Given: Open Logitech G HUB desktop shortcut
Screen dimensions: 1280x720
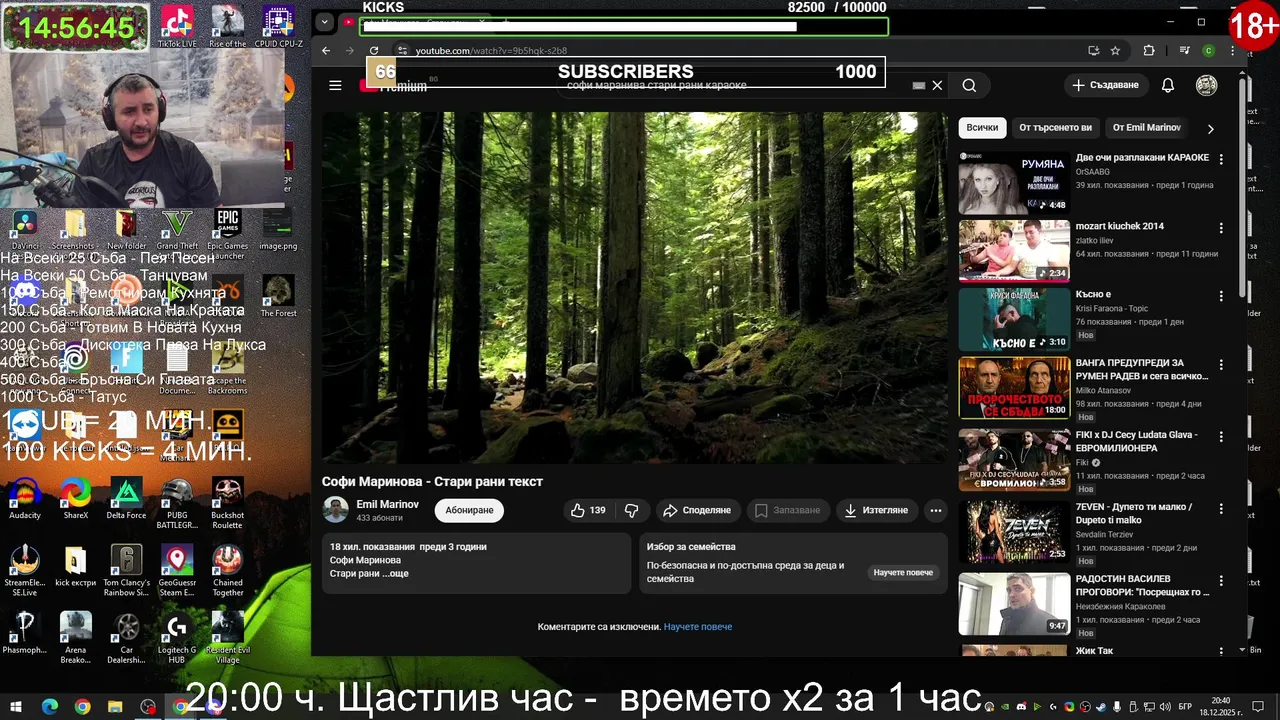Looking at the screenshot, I should (177, 638).
